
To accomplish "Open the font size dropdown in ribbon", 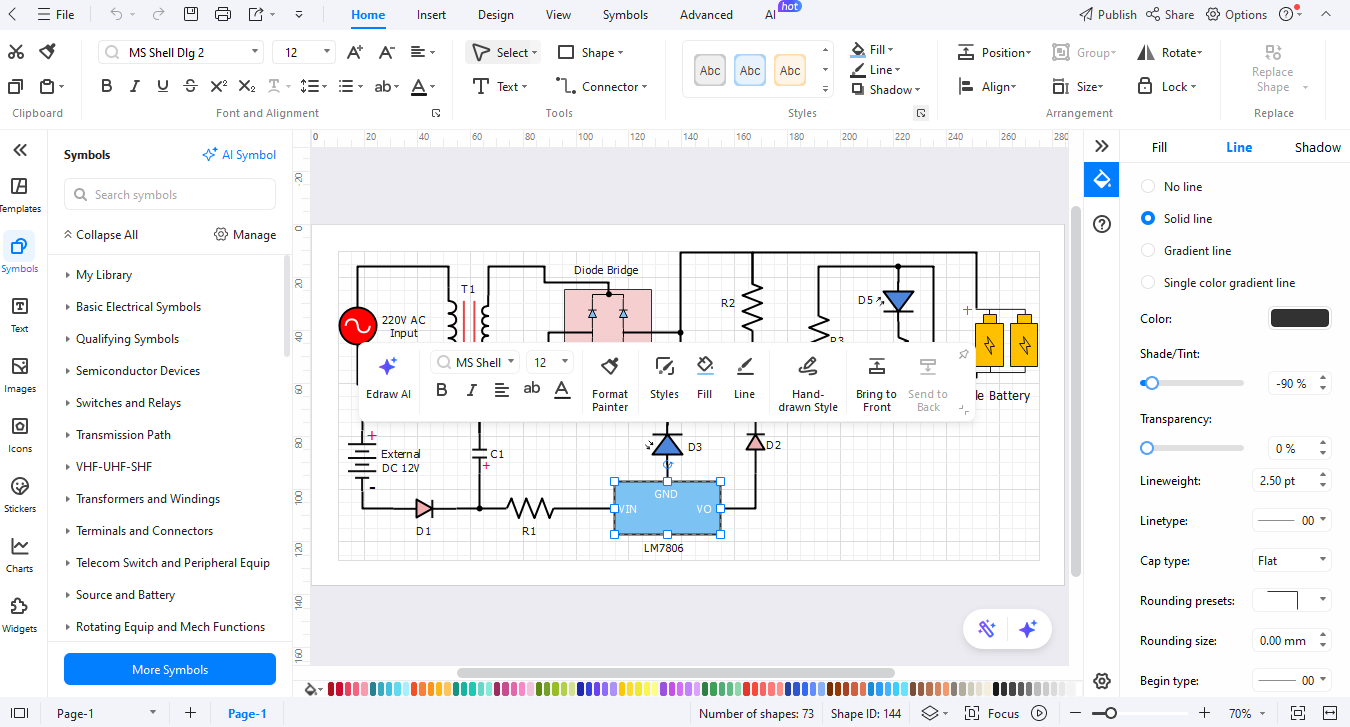I will coord(327,52).
